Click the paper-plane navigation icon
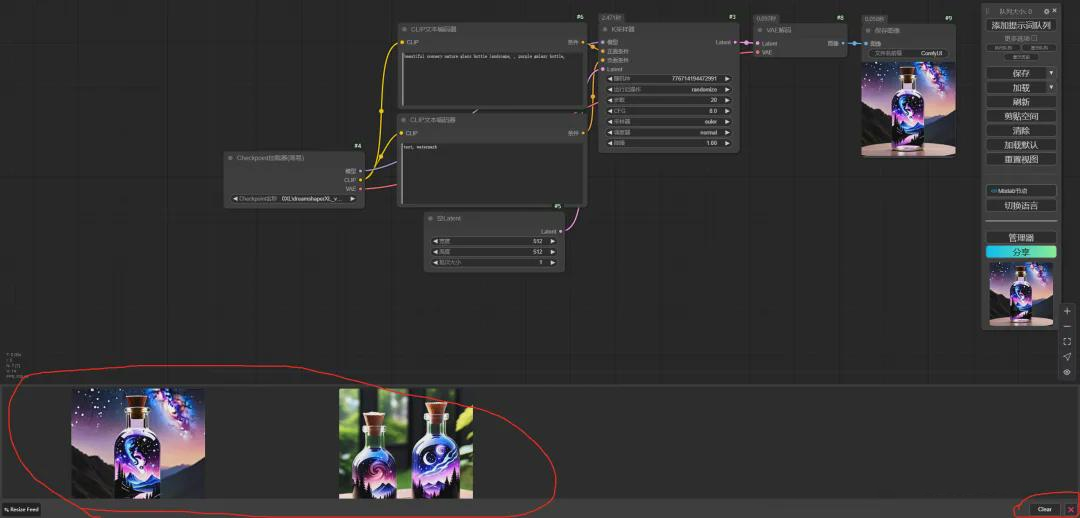This screenshot has width=1080, height=518. coord(1067,357)
